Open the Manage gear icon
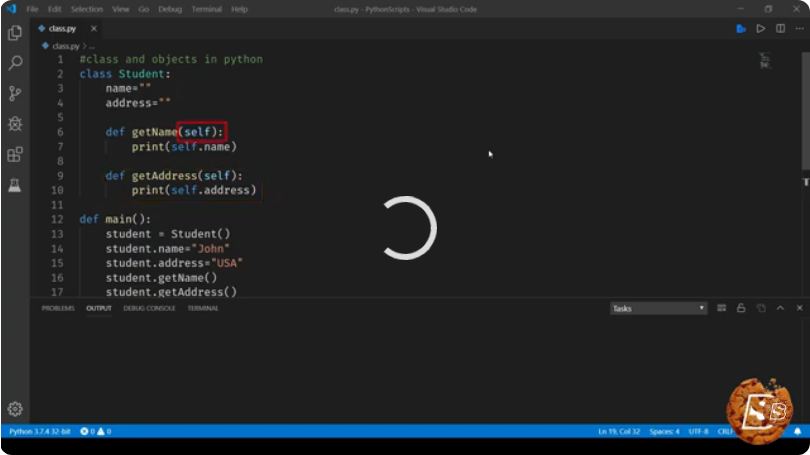Image resolution: width=810 pixels, height=455 pixels. pos(15,409)
